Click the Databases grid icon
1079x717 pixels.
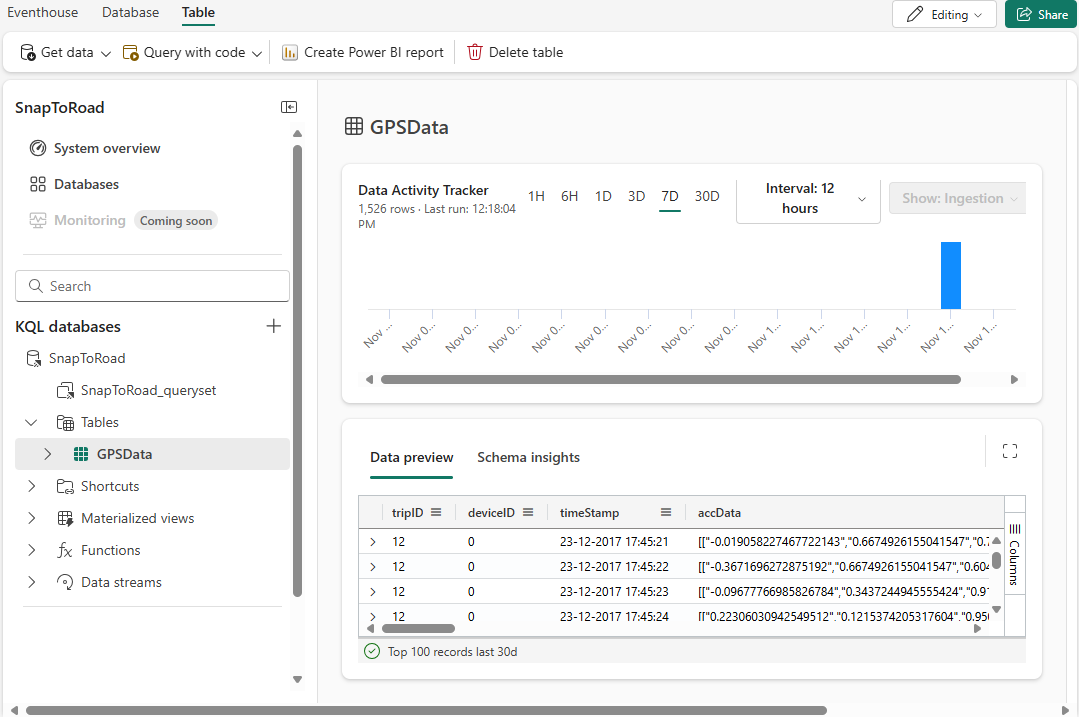click(x=38, y=184)
